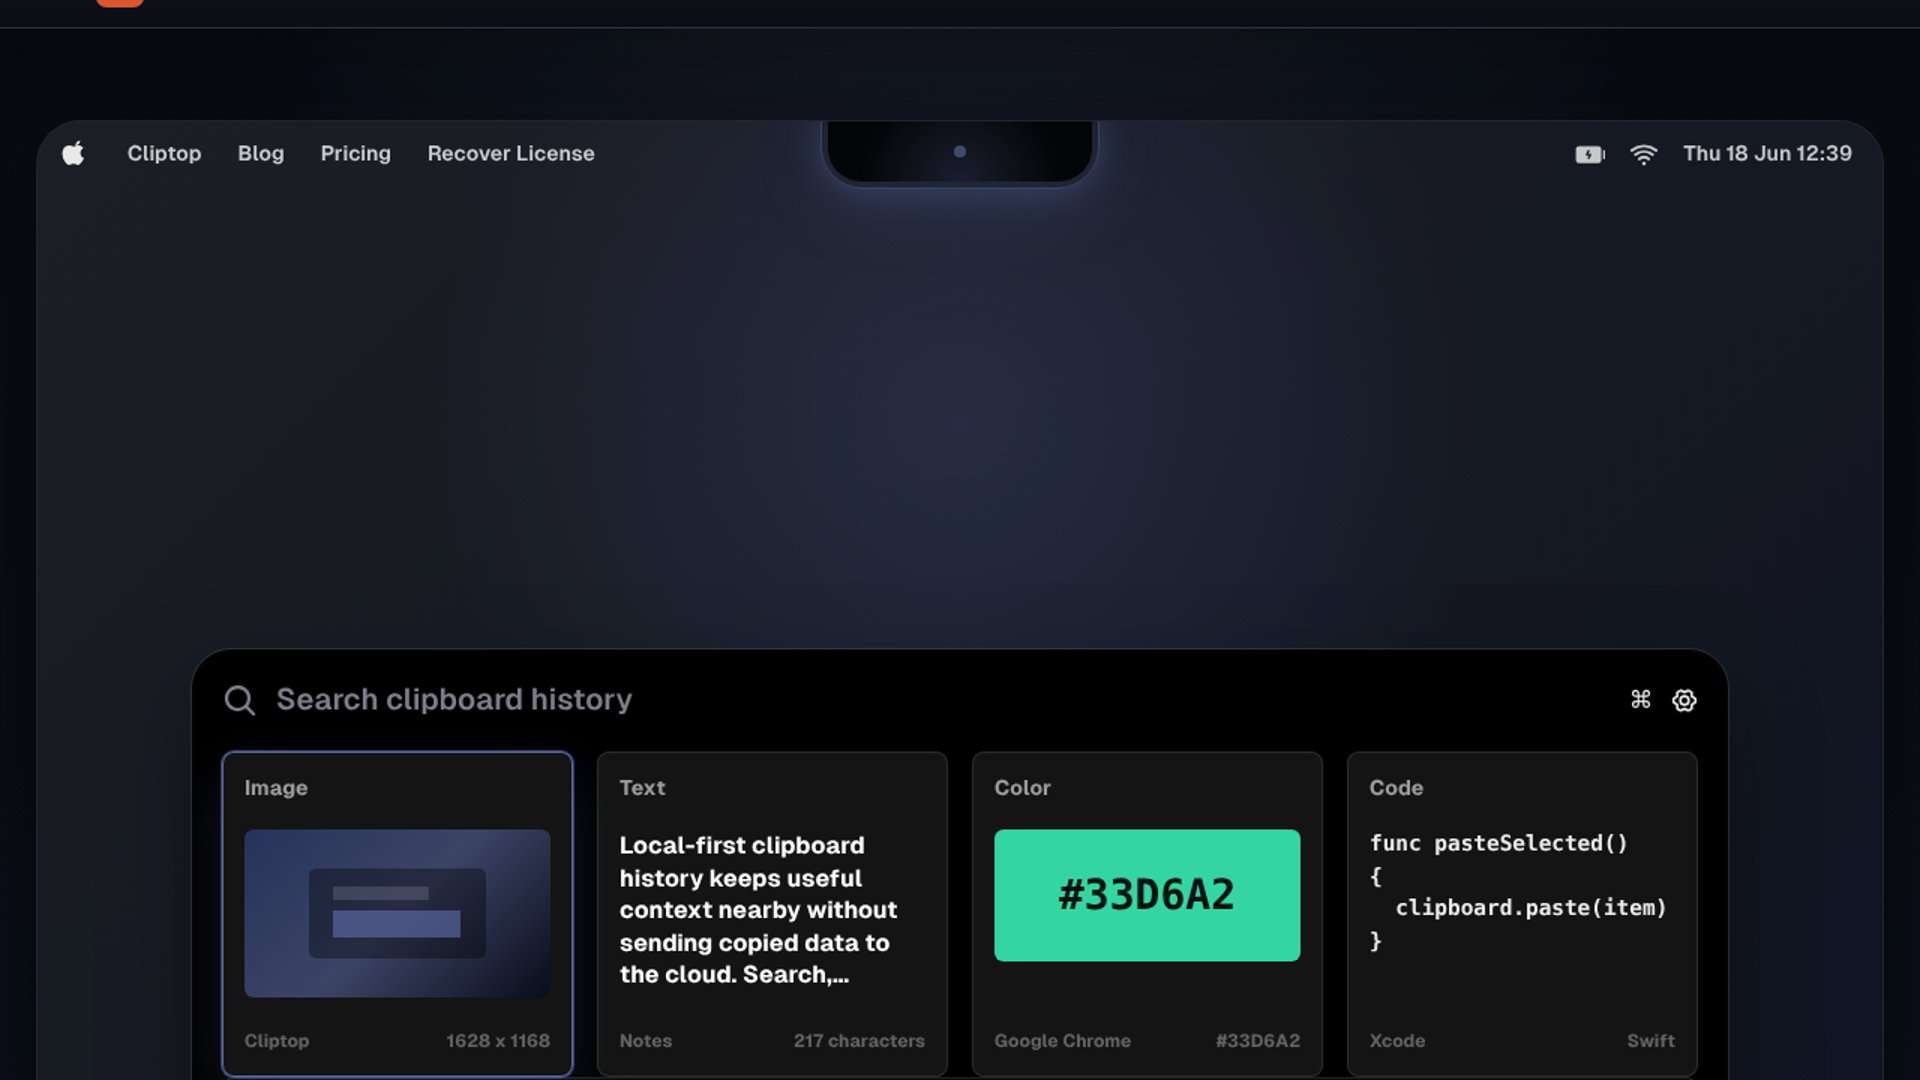Click the date and time display
The height and width of the screenshot is (1080, 1920).
tap(1767, 153)
